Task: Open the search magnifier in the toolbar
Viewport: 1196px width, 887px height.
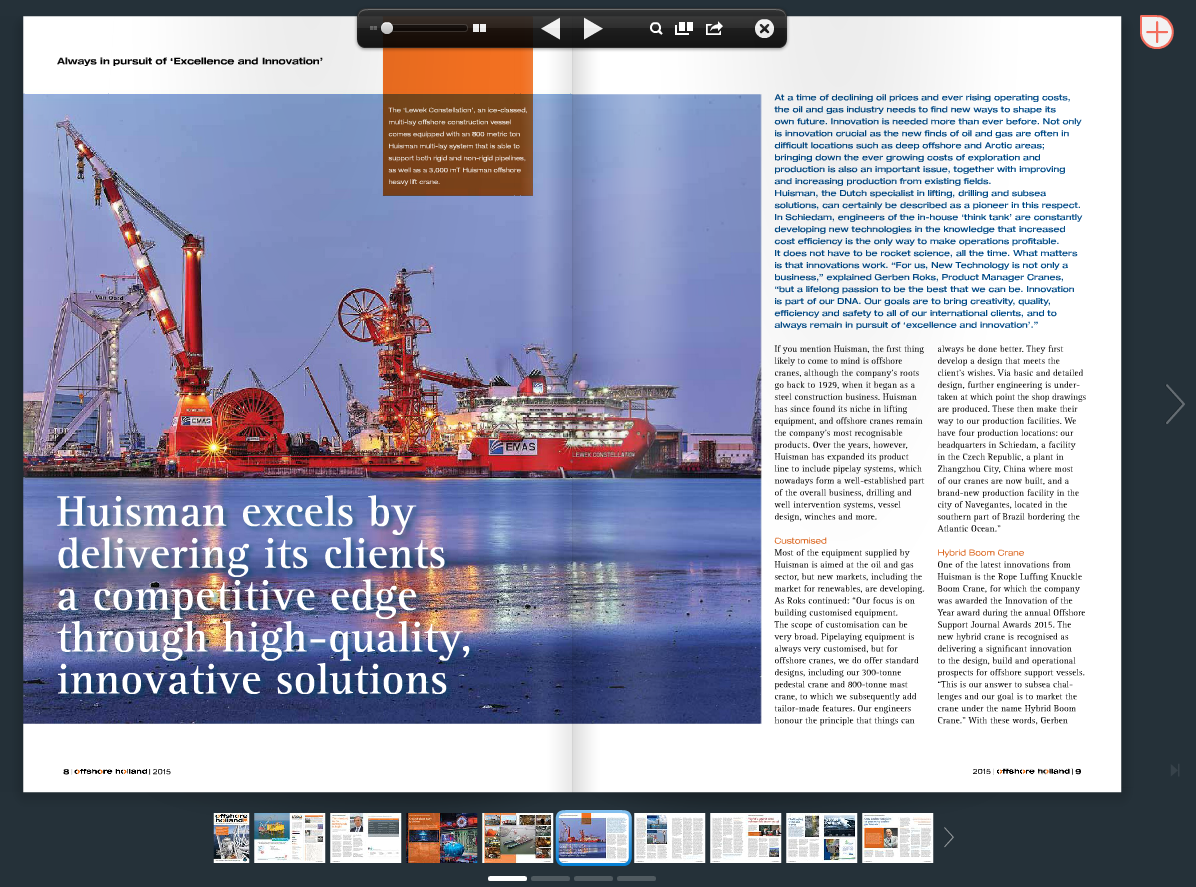Action: click(655, 29)
